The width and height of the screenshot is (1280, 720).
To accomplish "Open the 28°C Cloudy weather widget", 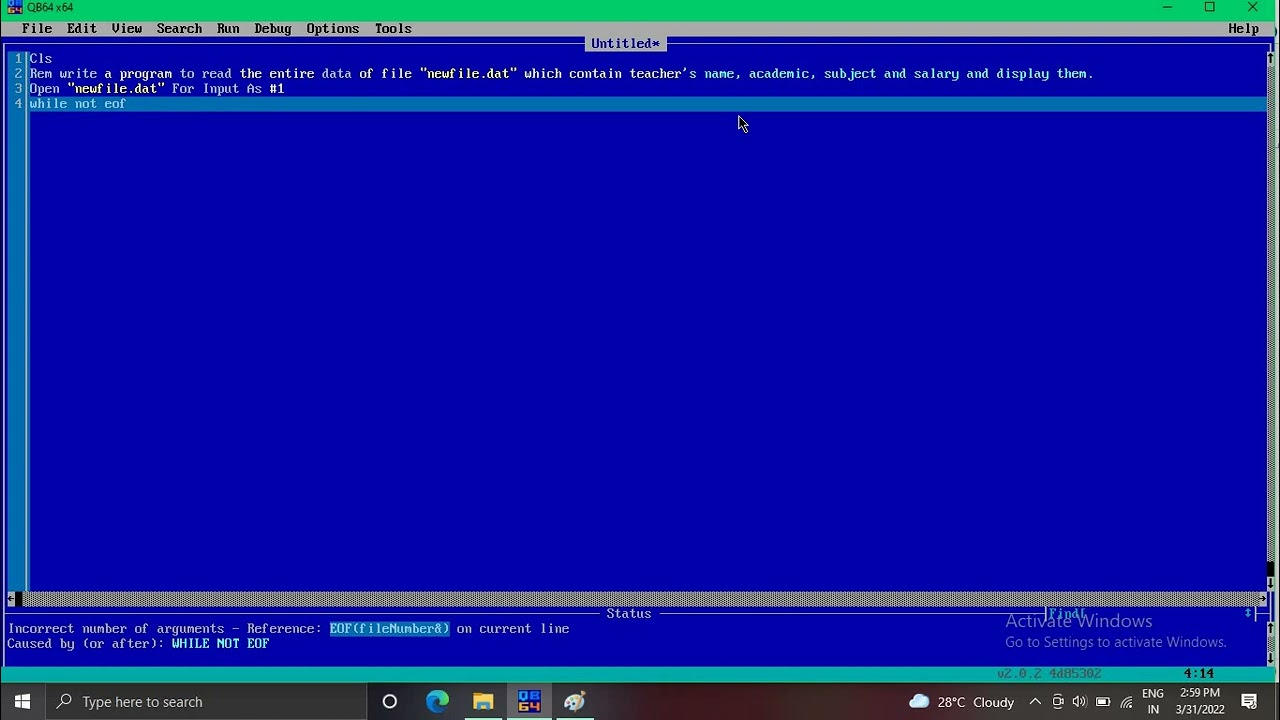I will 961,702.
